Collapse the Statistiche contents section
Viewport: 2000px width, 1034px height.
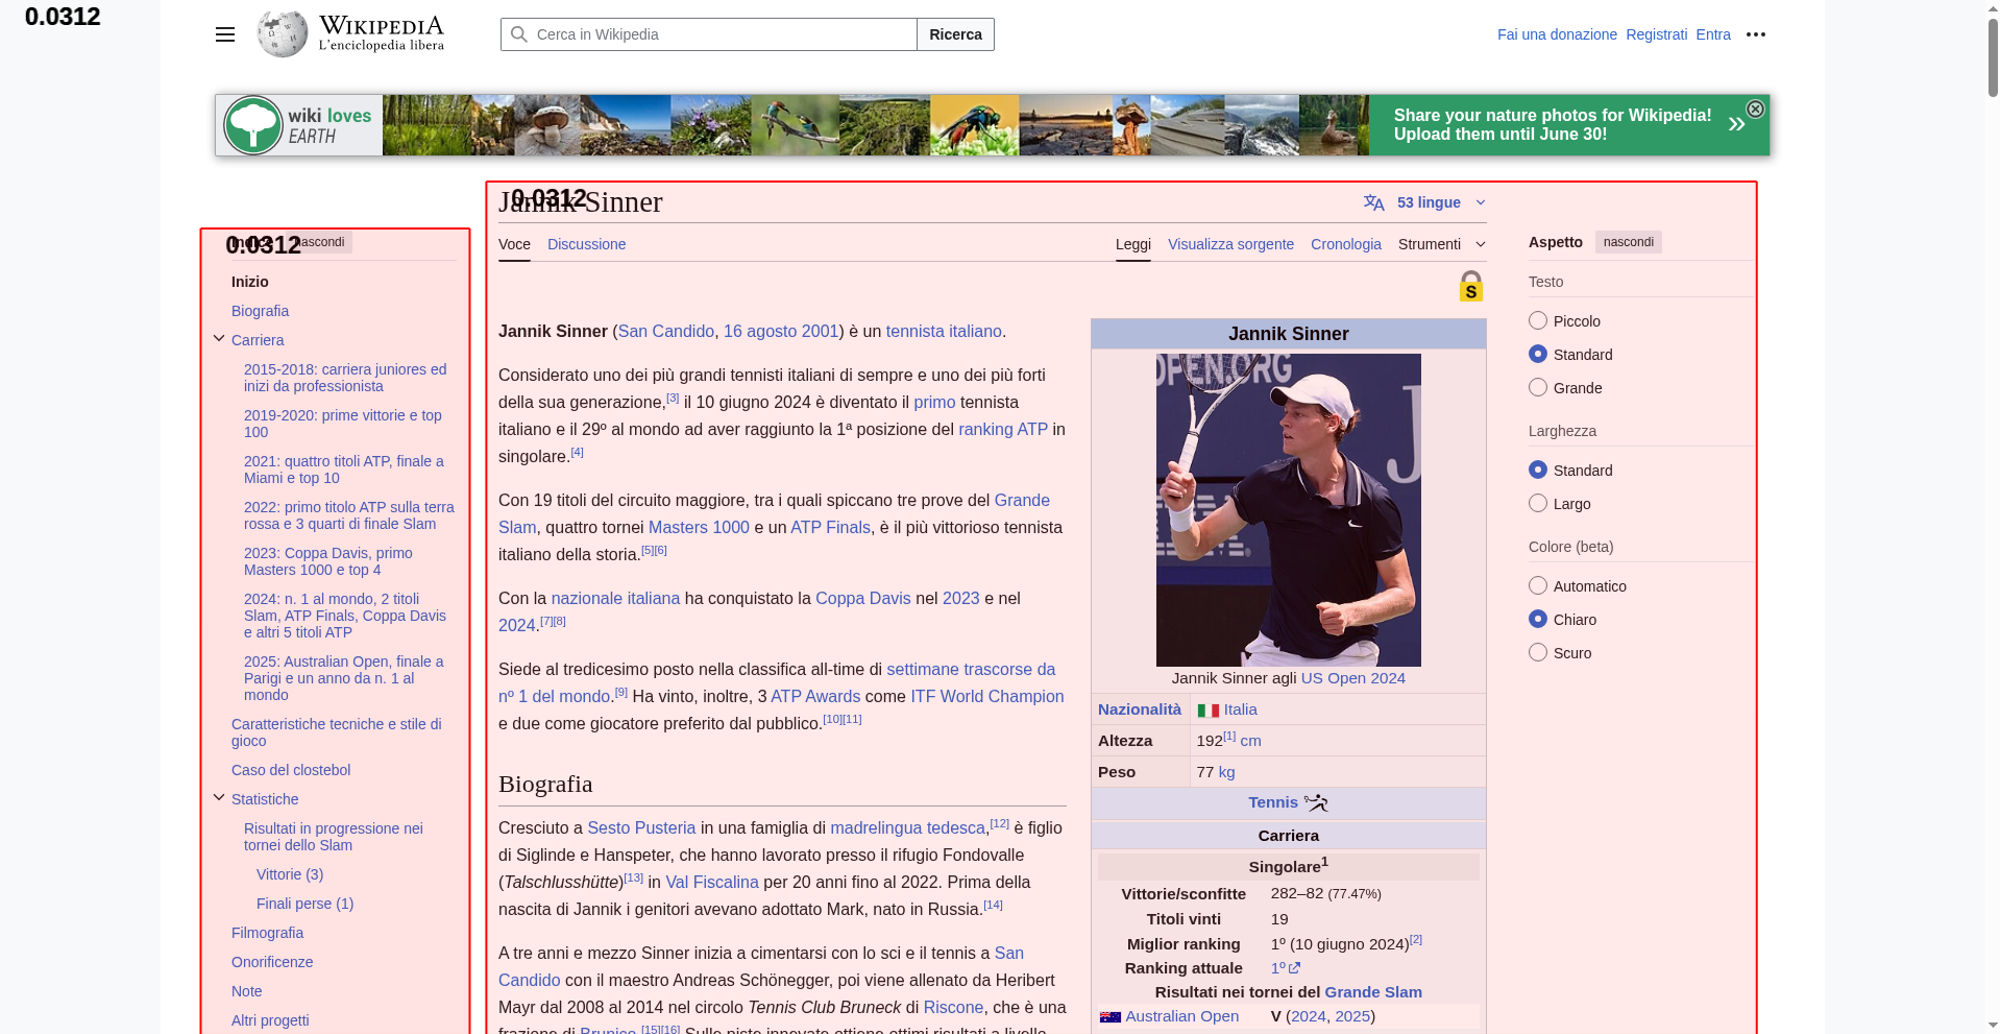pyautogui.click(x=219, y=798)
